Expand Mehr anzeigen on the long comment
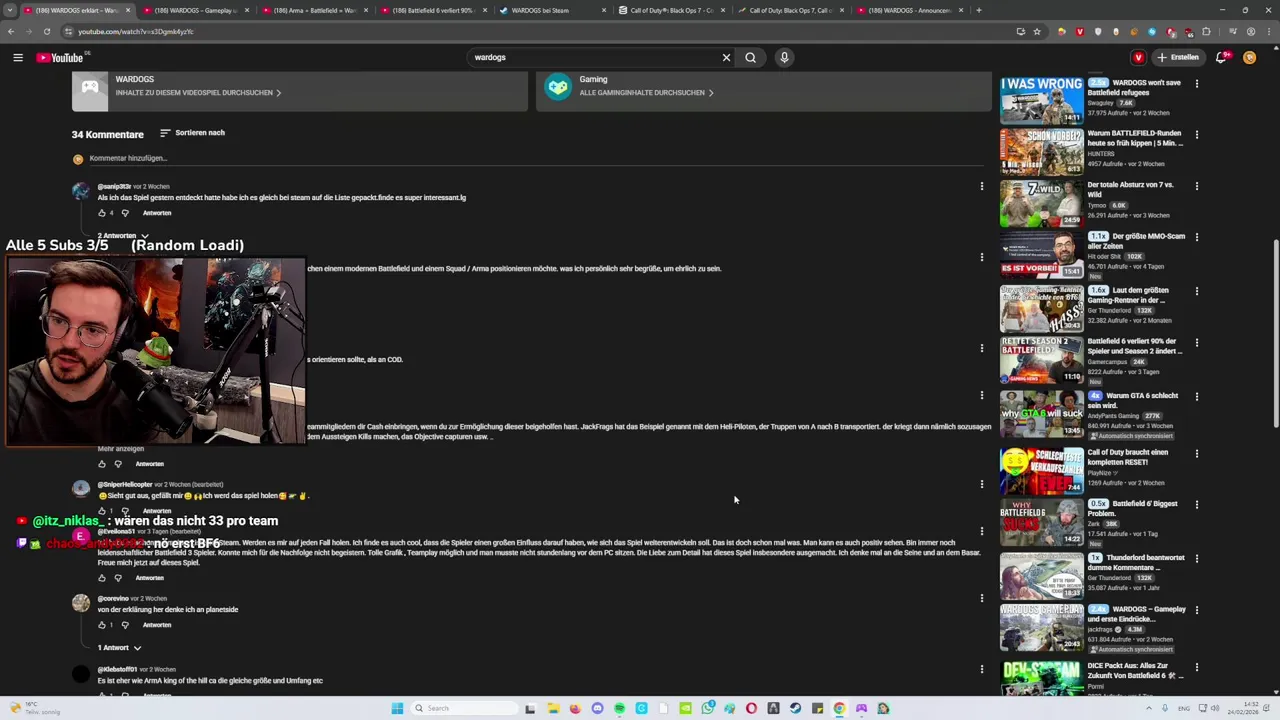This screenshot has width=1280, height=720. 120,449
